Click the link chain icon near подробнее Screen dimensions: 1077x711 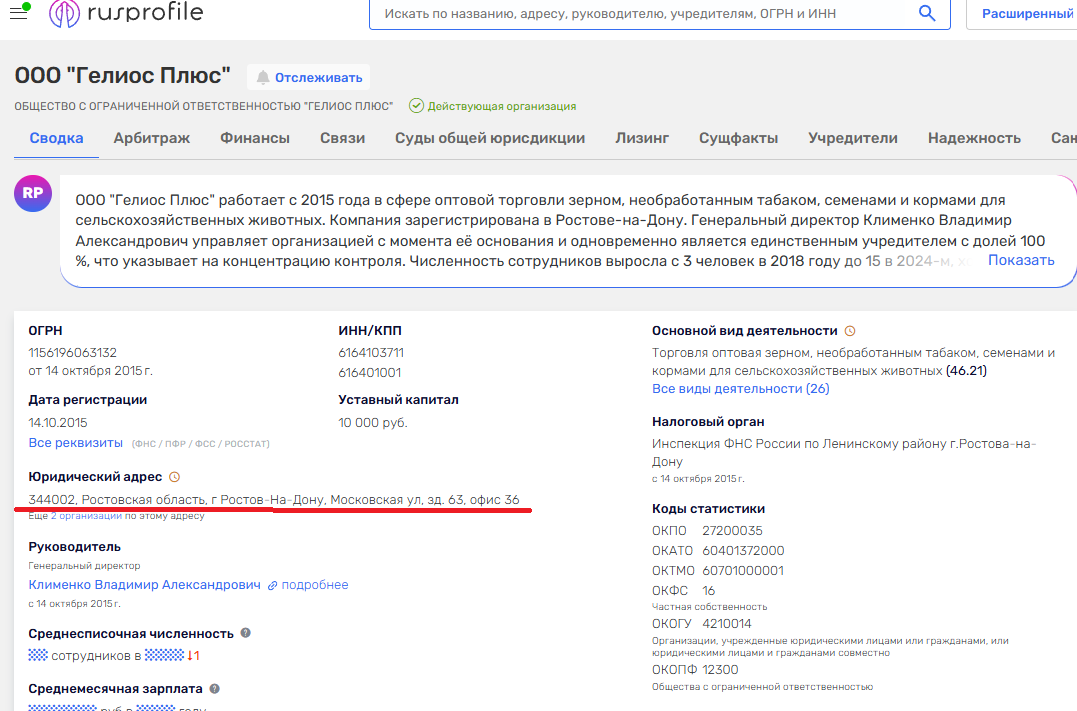[x=273, y=585]
